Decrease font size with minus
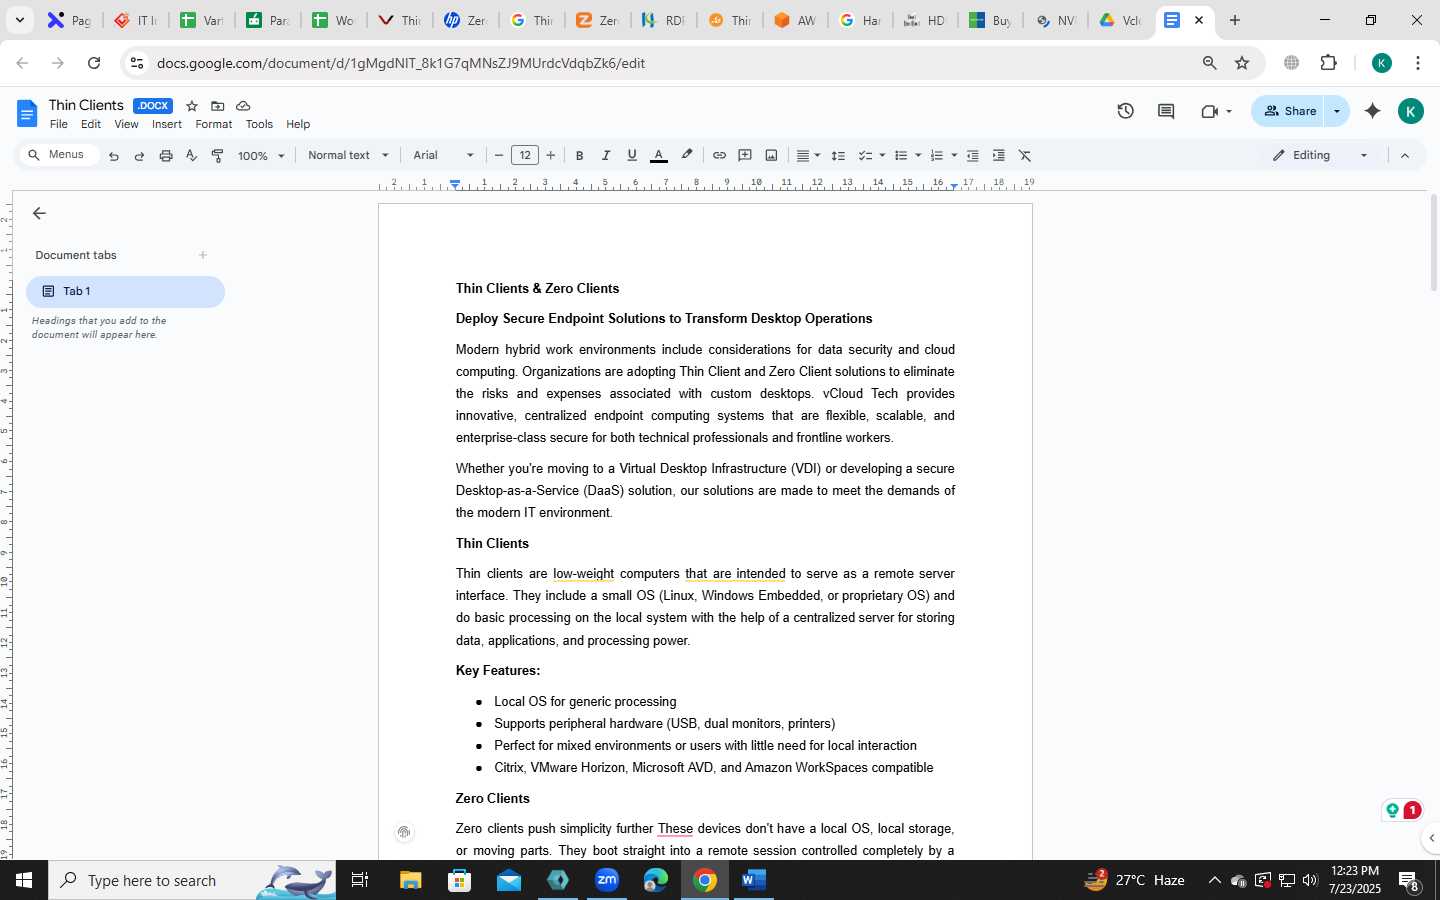 499,155
